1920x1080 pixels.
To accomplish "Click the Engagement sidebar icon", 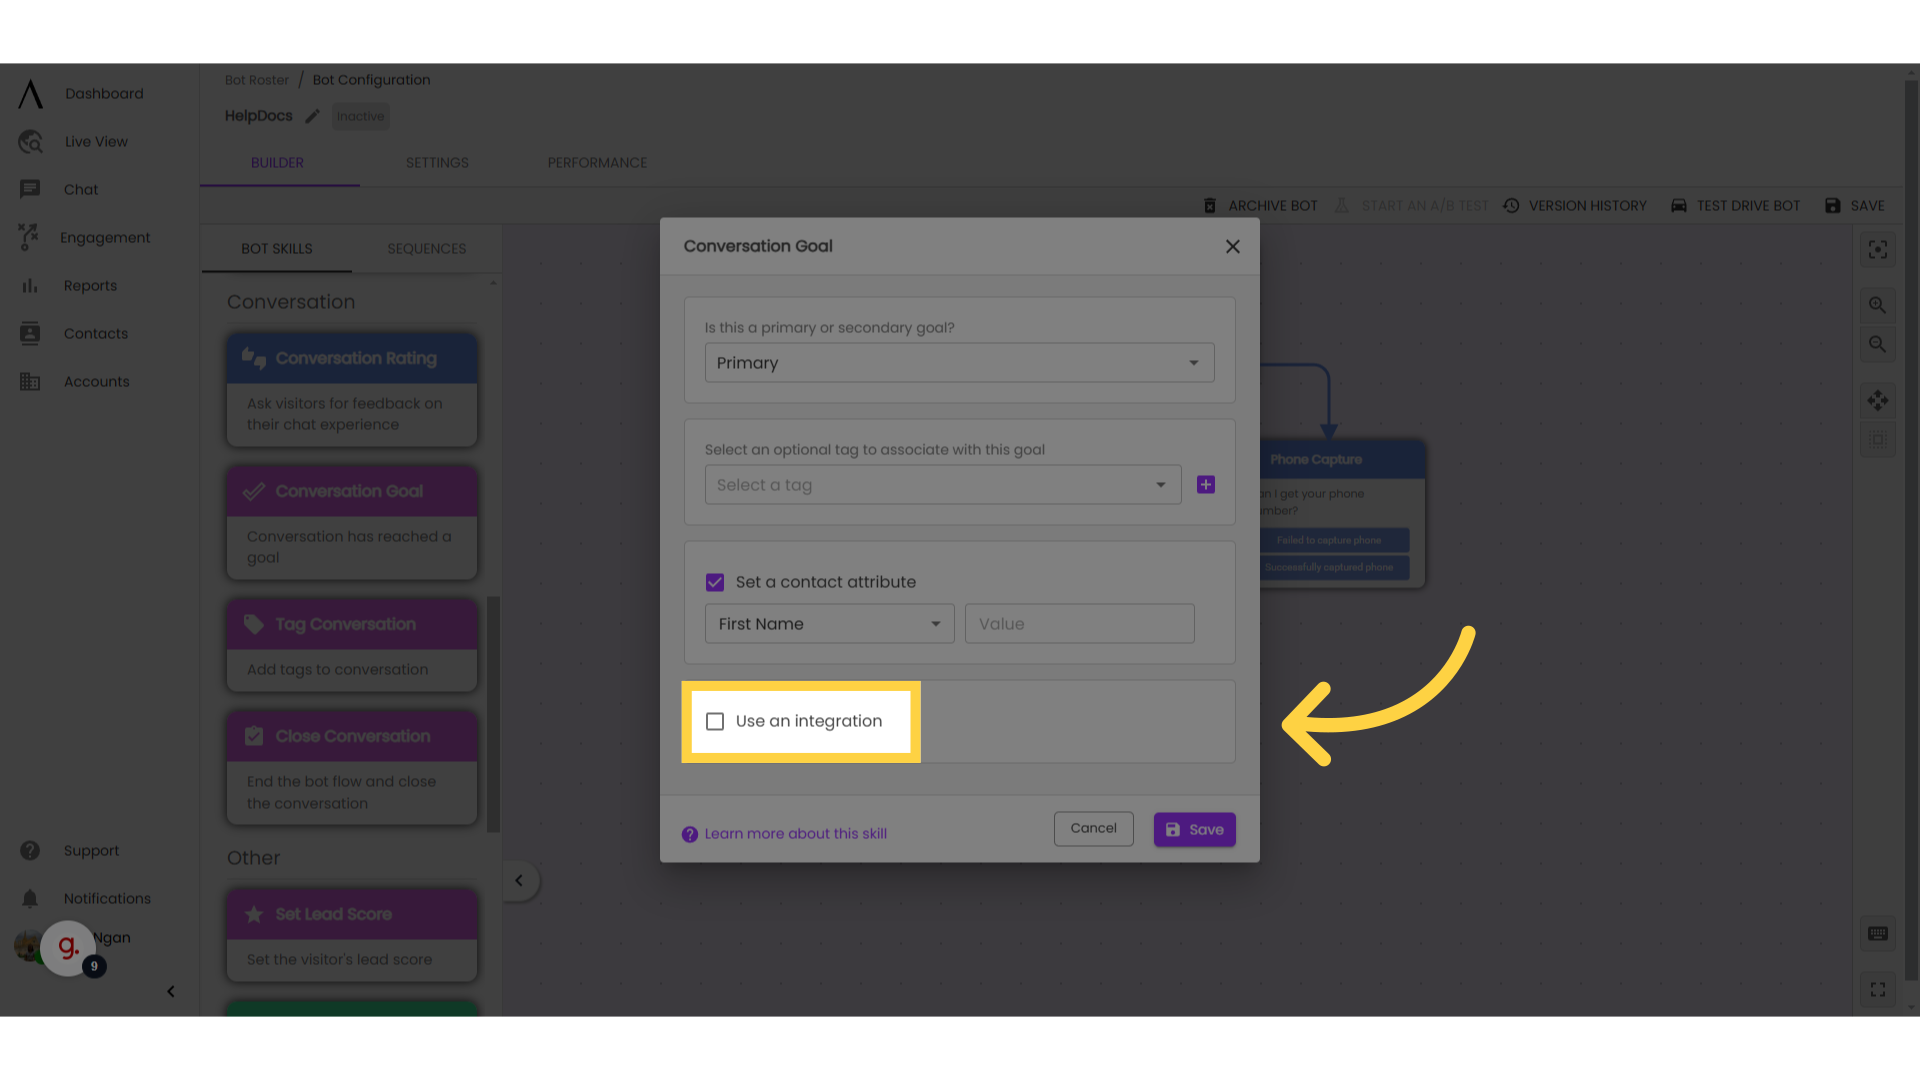I will [29, 237].
